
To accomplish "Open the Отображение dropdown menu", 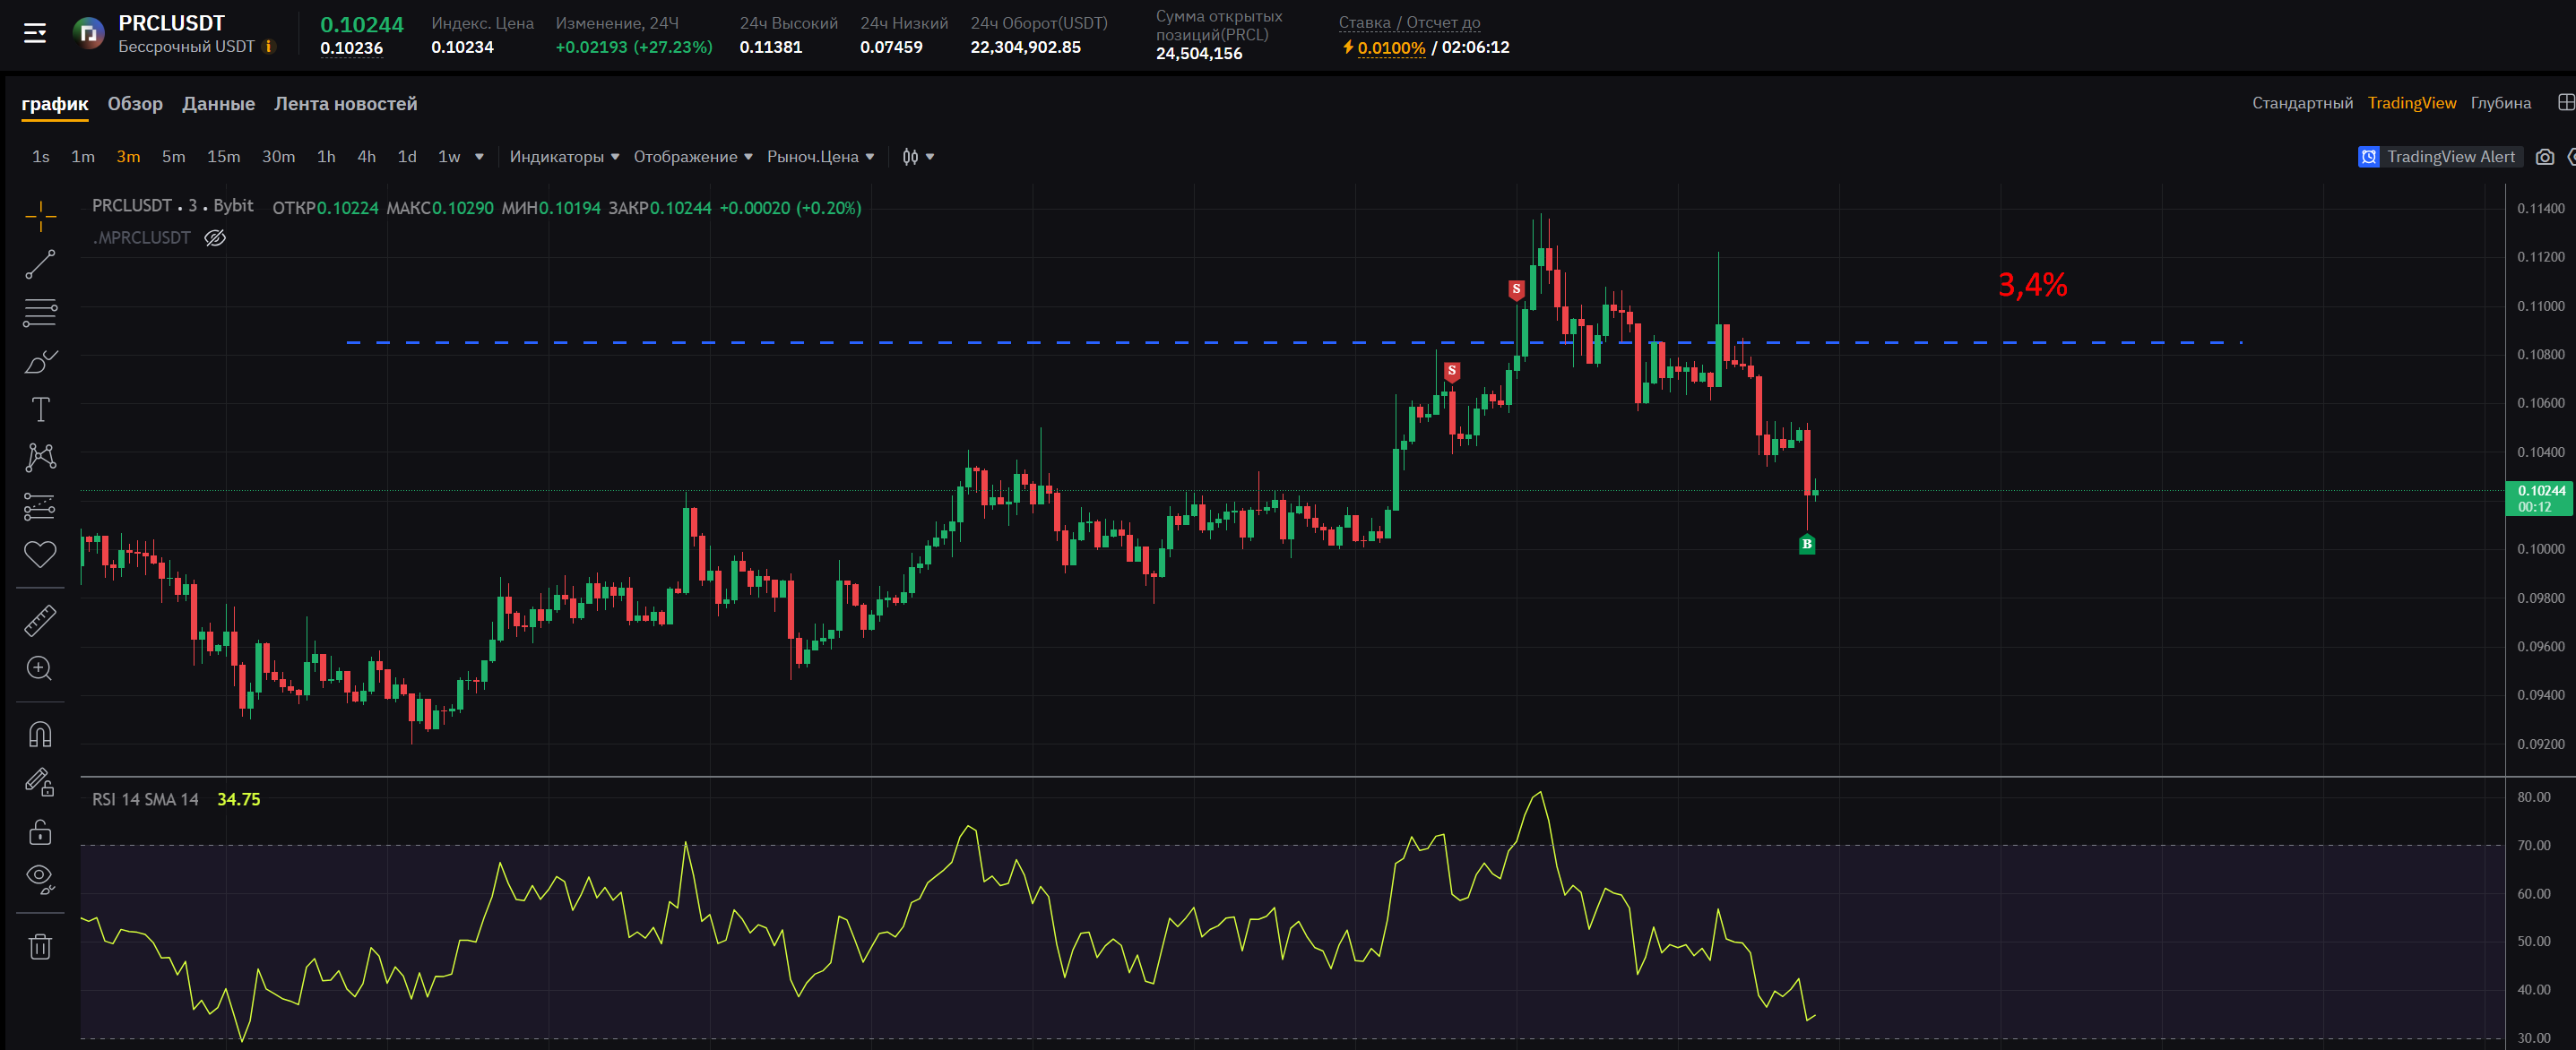I will click(692, 157).
